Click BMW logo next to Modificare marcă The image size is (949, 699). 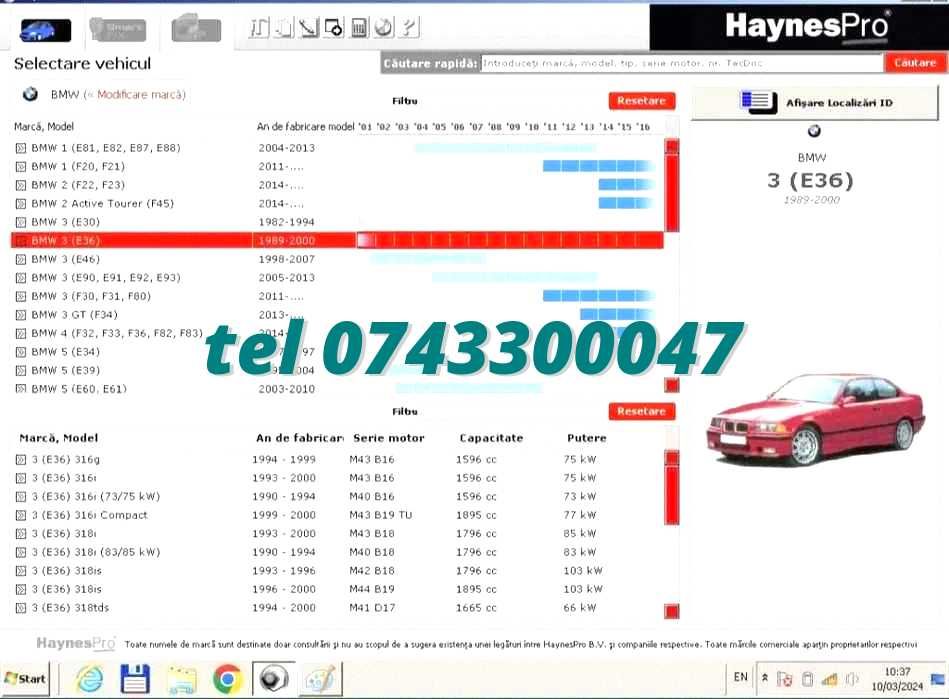click(x=30, y=94)
